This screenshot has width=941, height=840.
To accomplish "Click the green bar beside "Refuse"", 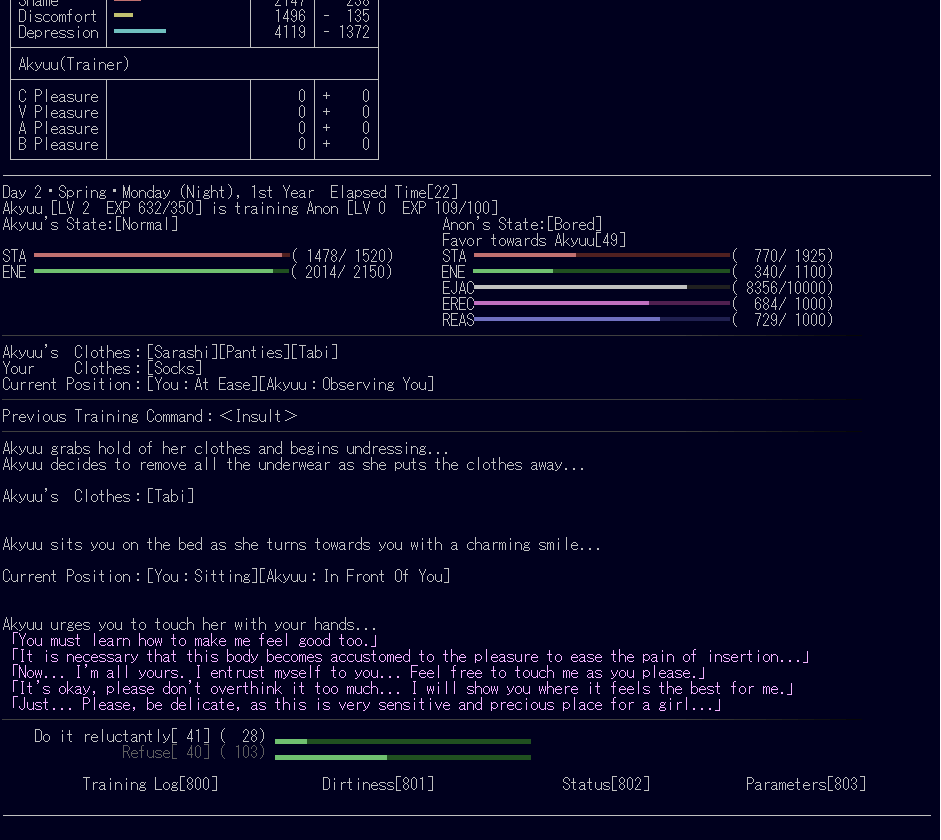I will 403,758.
